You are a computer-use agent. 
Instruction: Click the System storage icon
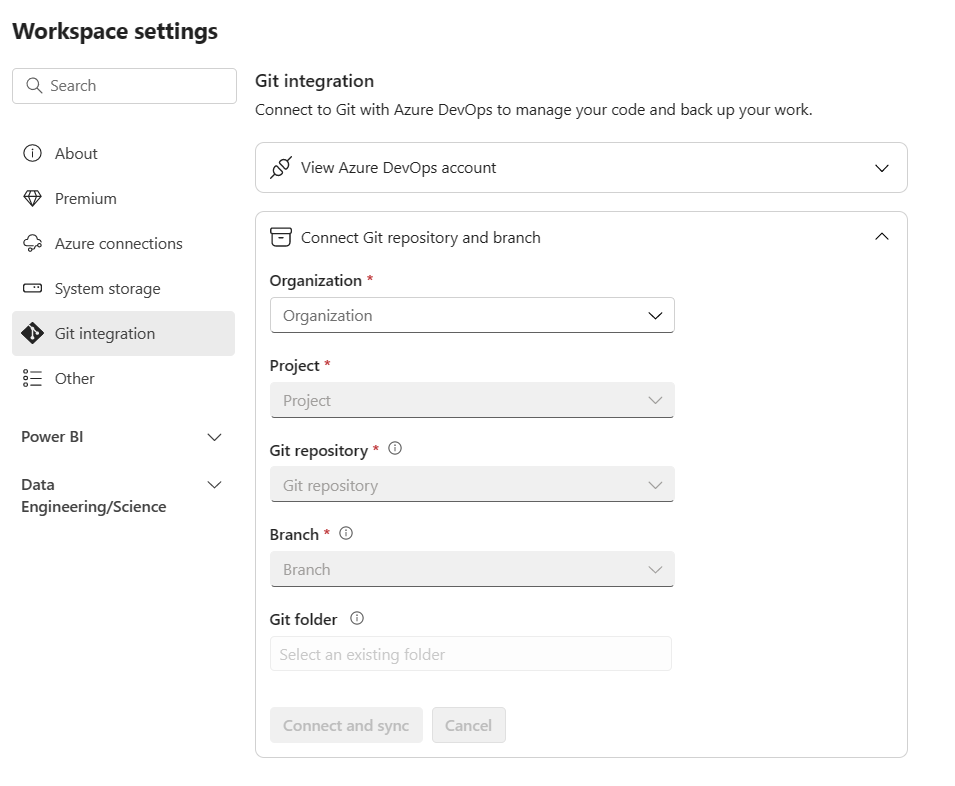(31, 288)
